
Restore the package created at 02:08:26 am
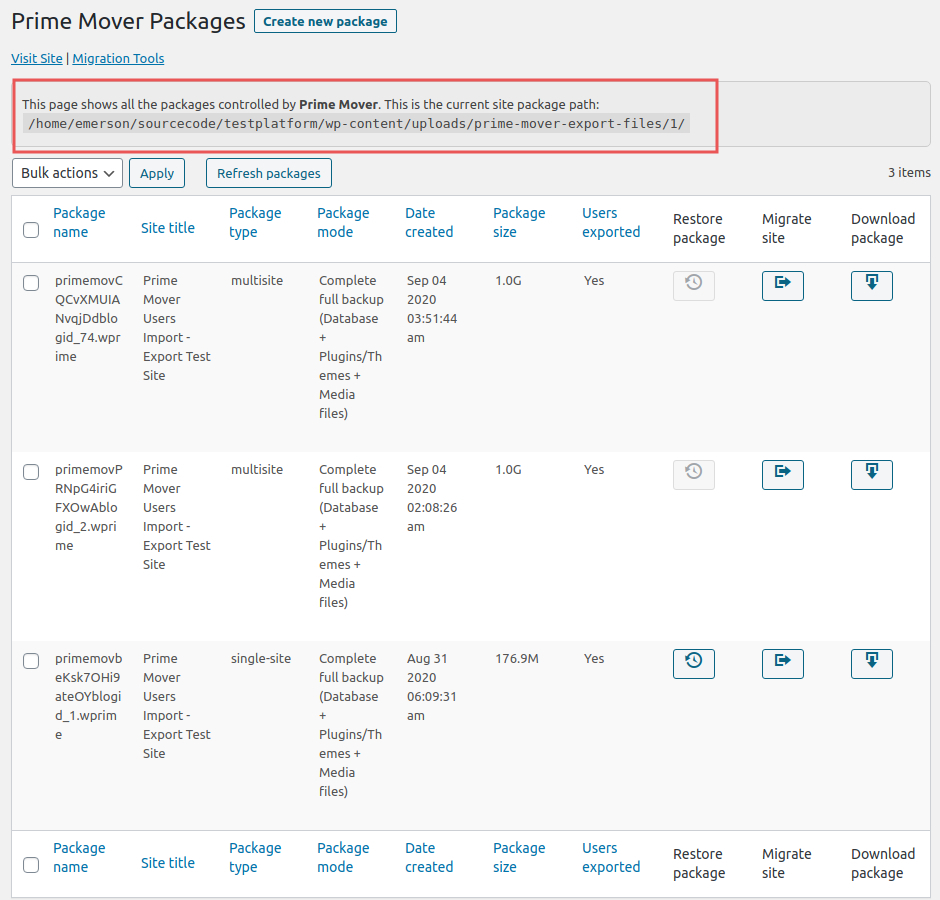pos(694,475)
